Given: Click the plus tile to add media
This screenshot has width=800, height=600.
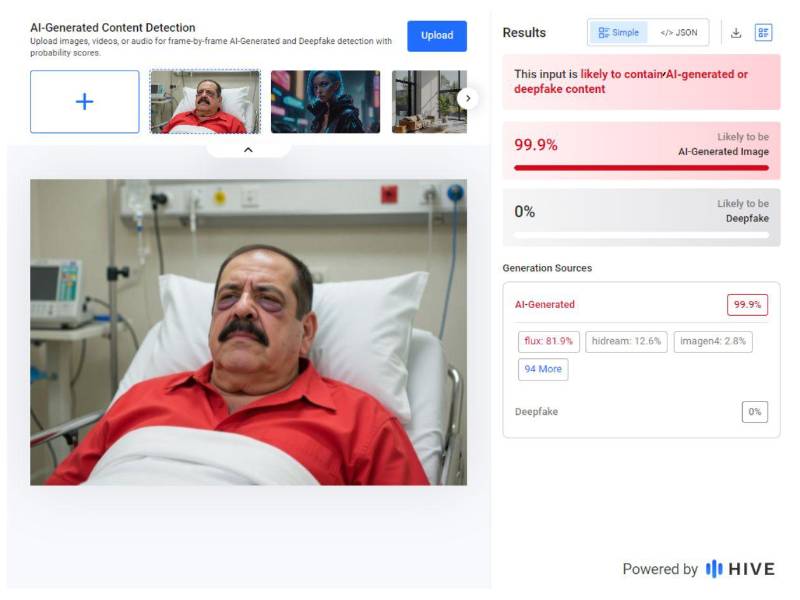Looking at the screenshot, I should [85, 102].
